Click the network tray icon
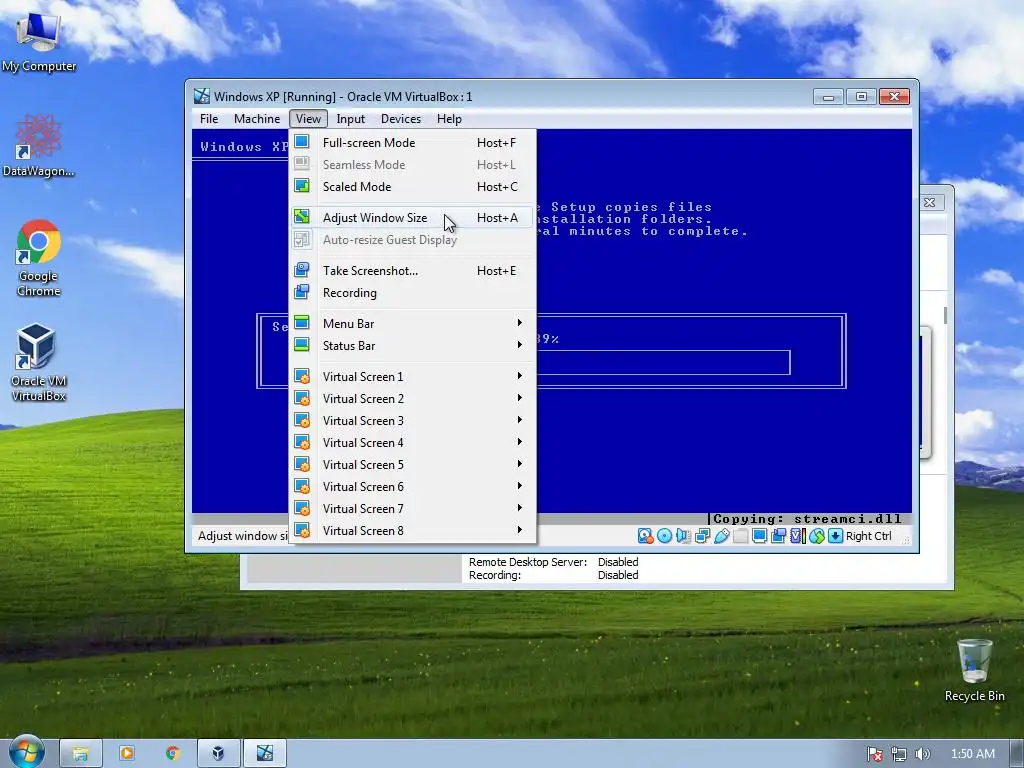The height and width of the screenshot is (768, 1024). click(899, 754)
